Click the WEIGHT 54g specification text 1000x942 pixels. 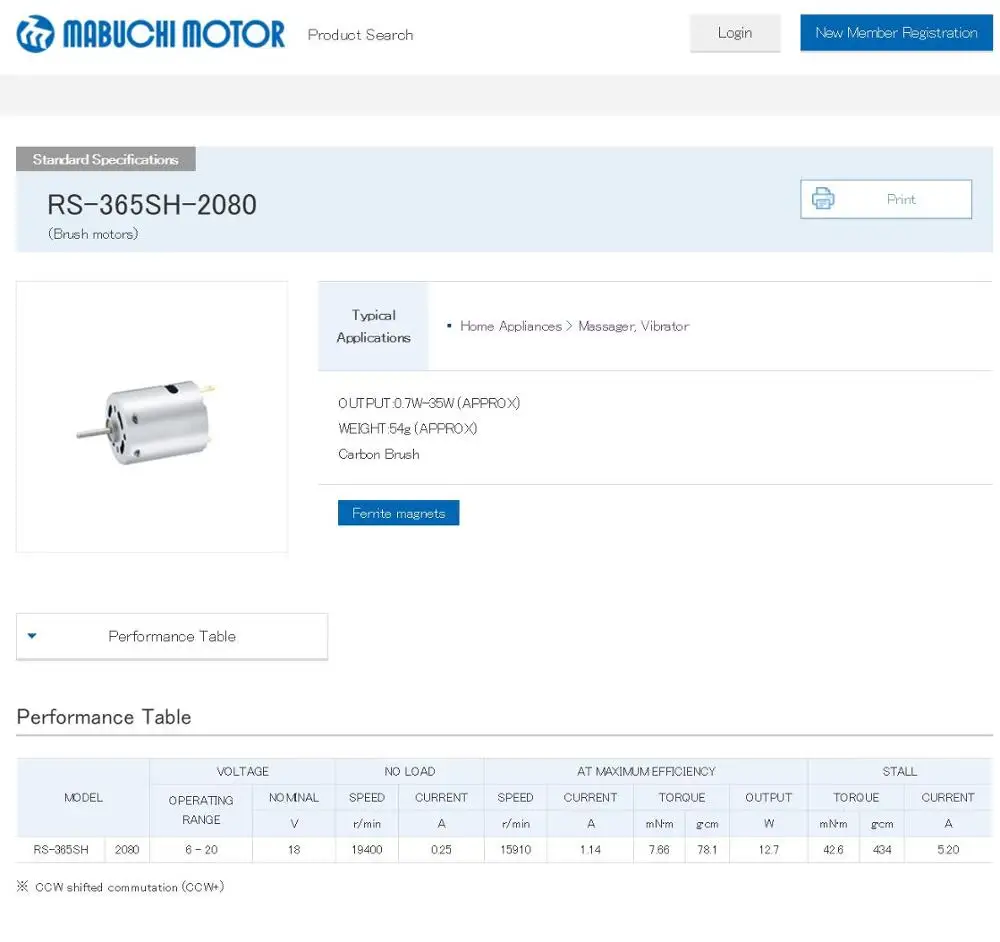point(408,429)
